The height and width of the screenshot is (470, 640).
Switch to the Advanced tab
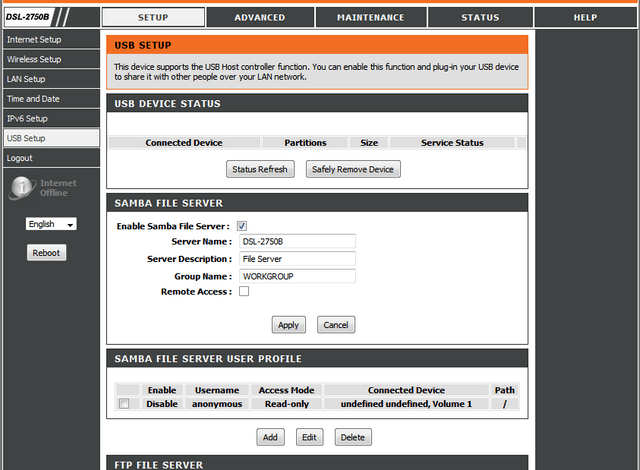pos(259,17)
